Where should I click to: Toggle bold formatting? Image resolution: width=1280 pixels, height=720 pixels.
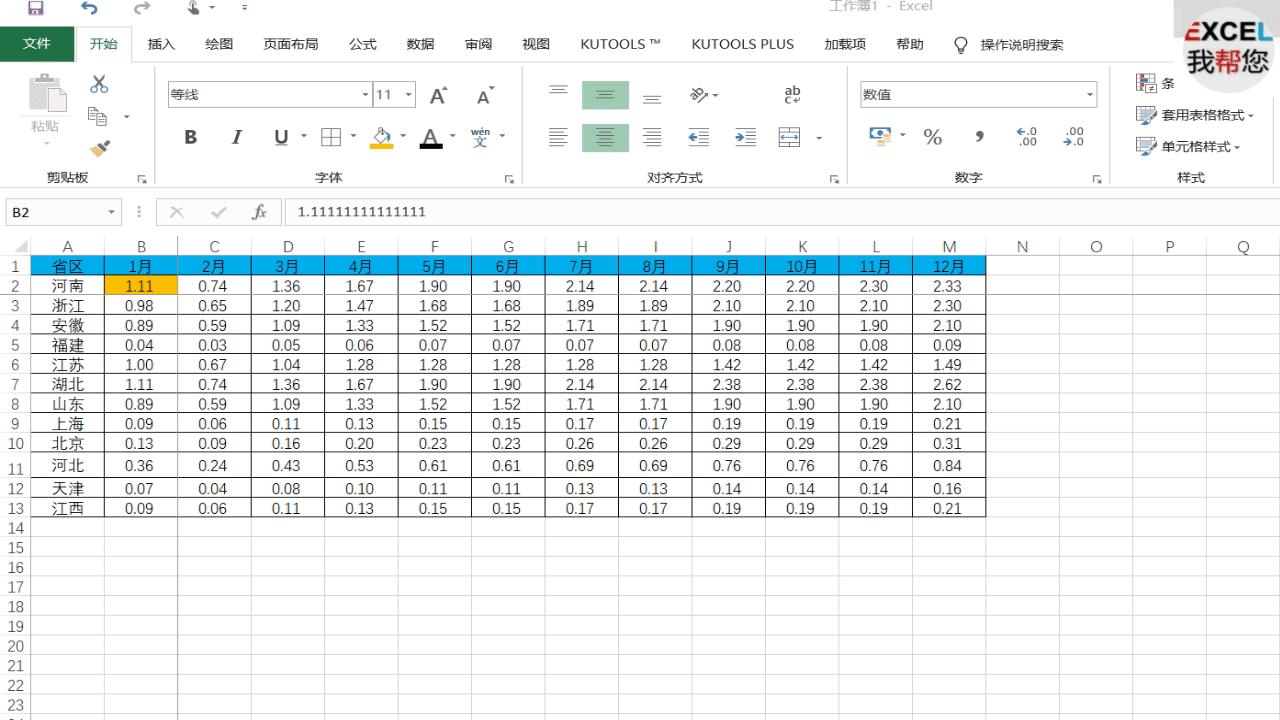190,137
